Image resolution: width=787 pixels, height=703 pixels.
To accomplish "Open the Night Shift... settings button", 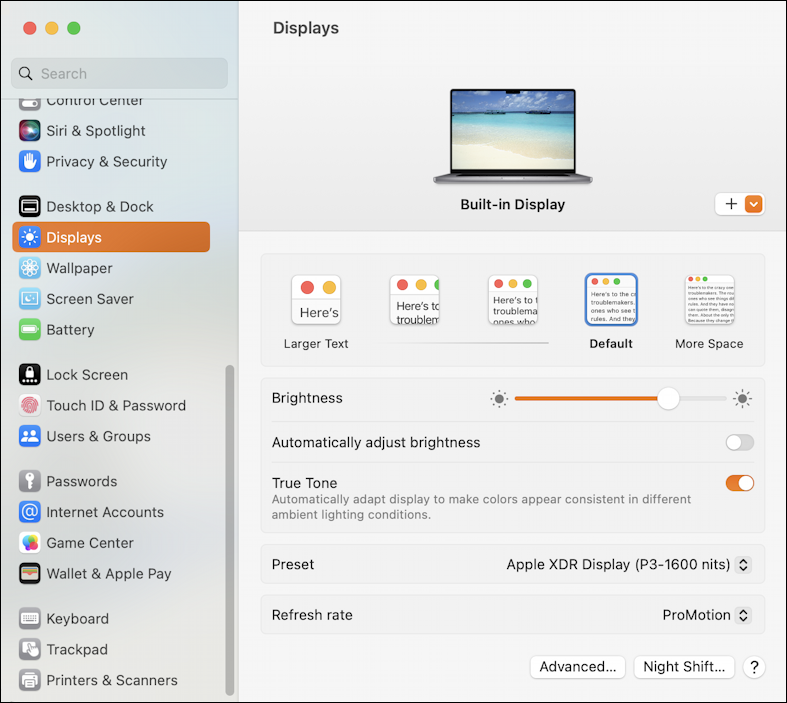I will click(684, 667).
